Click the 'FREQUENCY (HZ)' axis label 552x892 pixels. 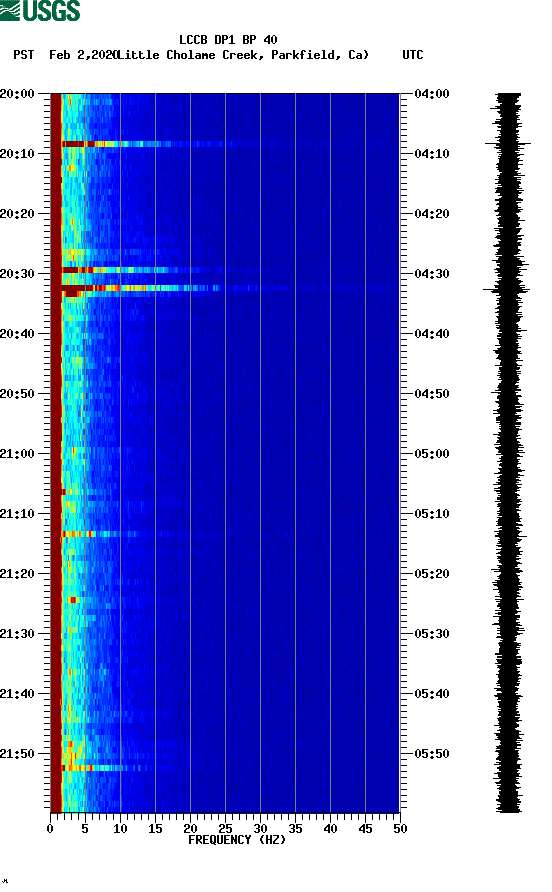pyautogui.click(x=237, y=840)
